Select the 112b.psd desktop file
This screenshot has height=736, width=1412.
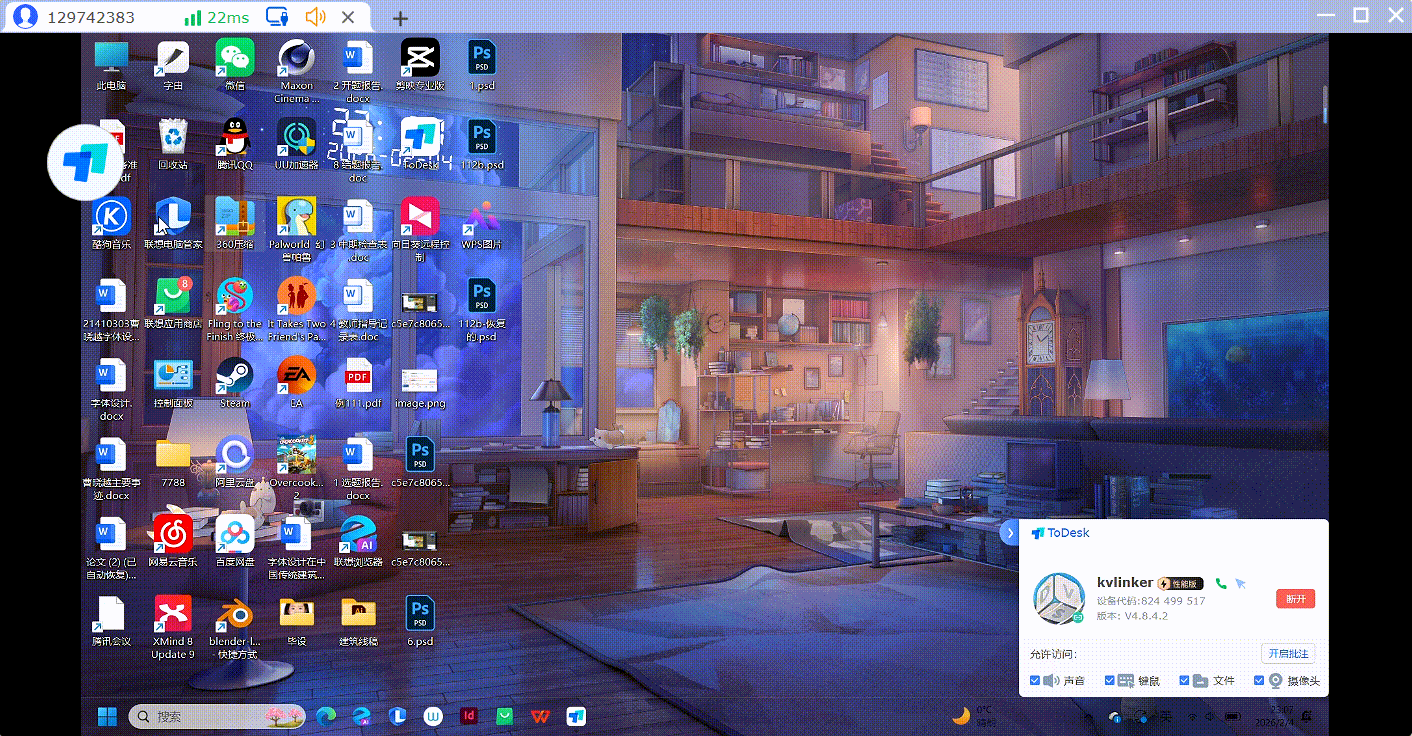click(x=482, y=143)
